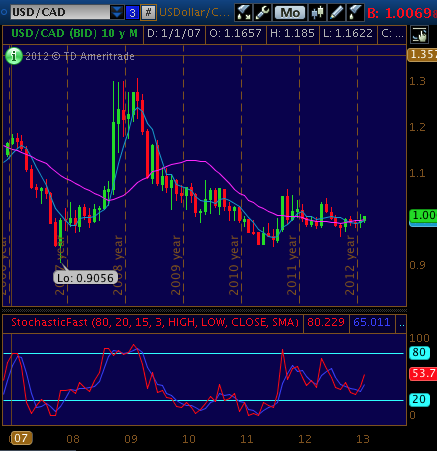Click the Lo: 0.9056 price bubble

coord(85,278)
